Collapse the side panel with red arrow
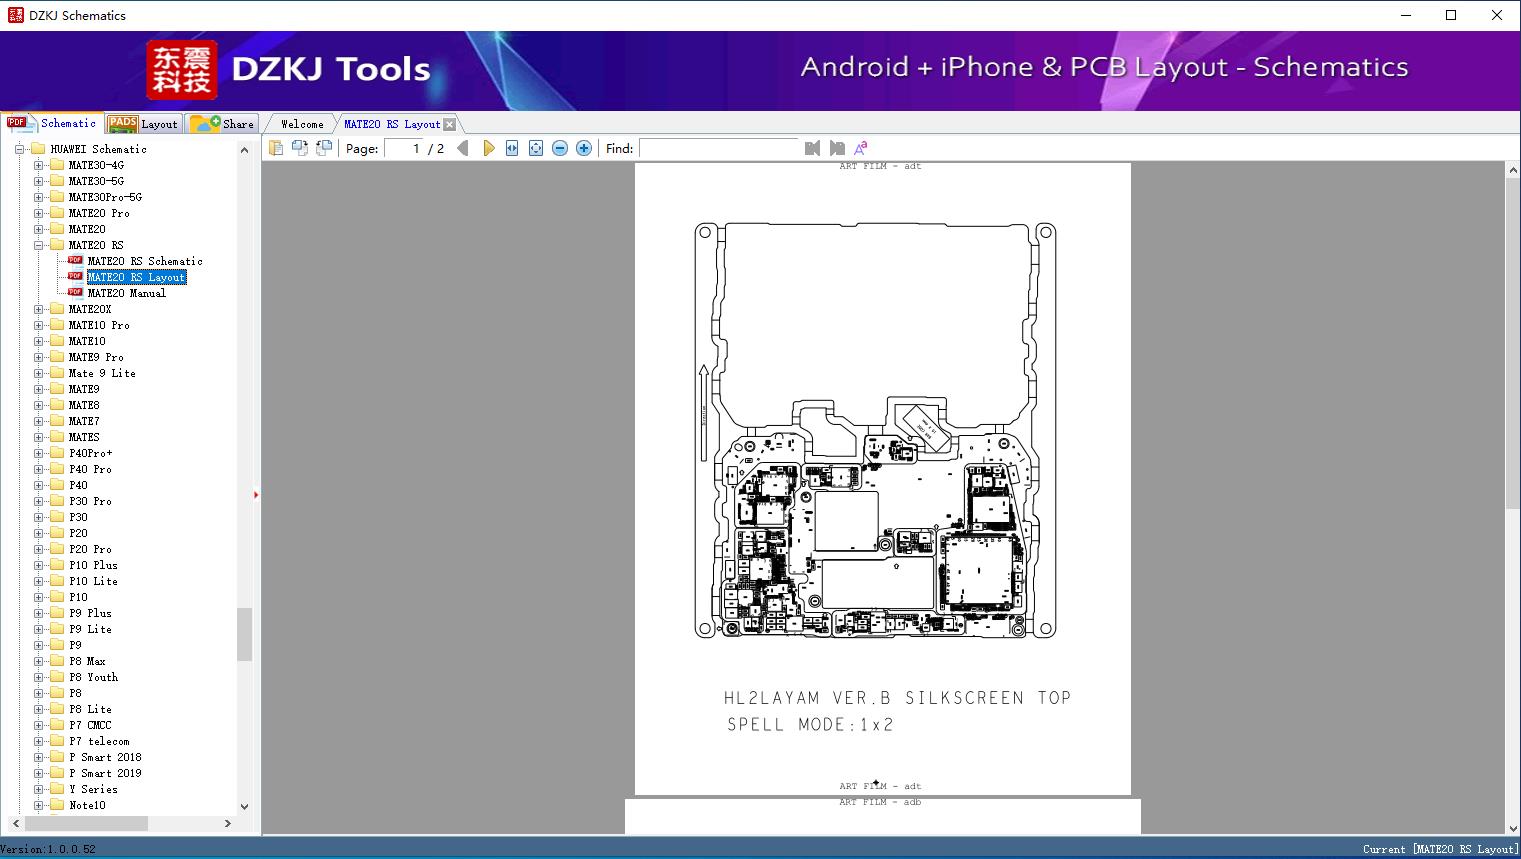The image size is (1521, 859). pyautogui.click(x=256, y=495)
